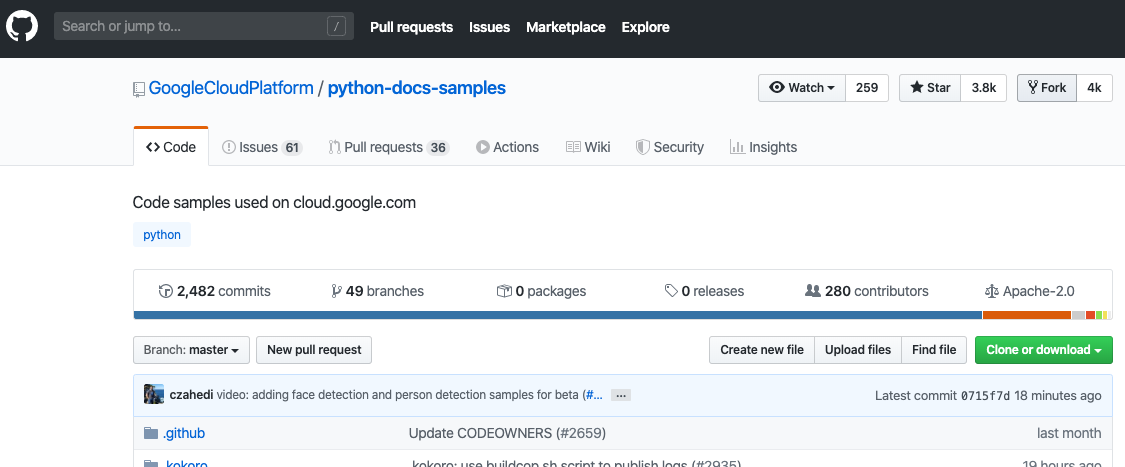Open Update CODEOWNERS commit message
1125x467 pixels.
coord(507,433)
